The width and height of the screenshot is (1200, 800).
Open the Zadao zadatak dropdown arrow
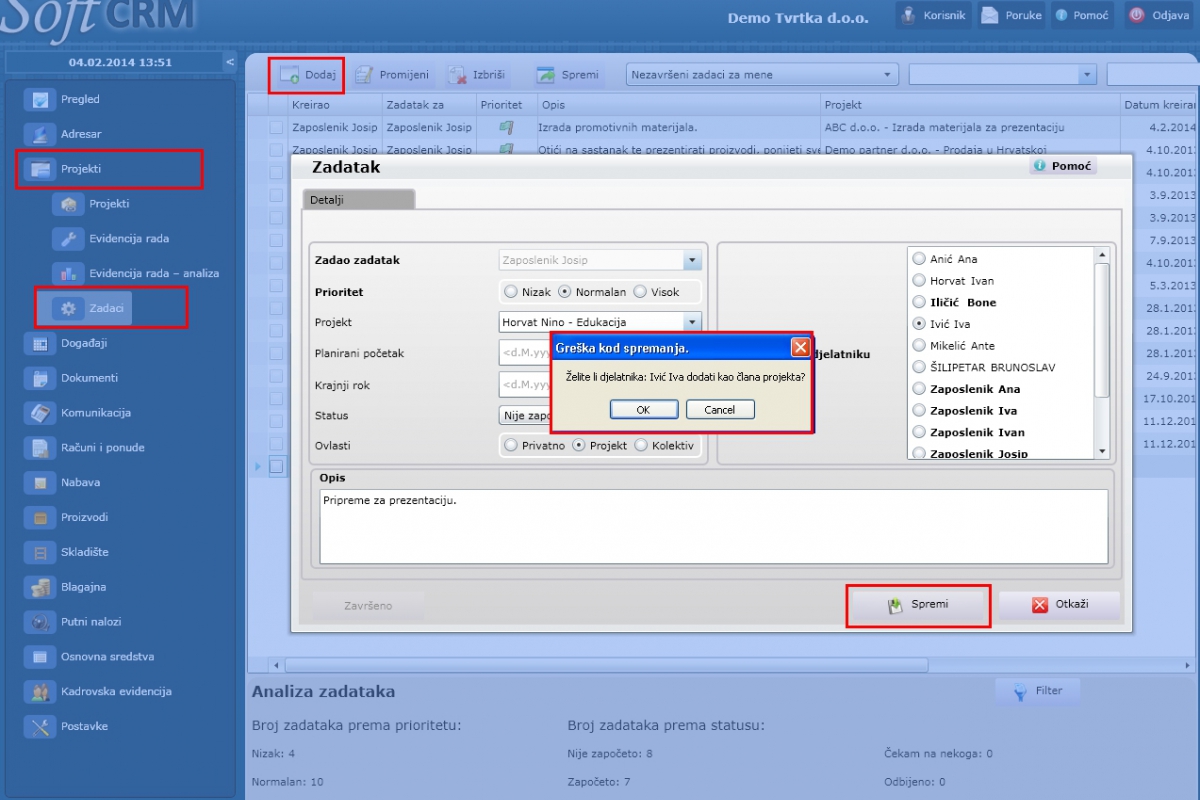click(692, 260)
